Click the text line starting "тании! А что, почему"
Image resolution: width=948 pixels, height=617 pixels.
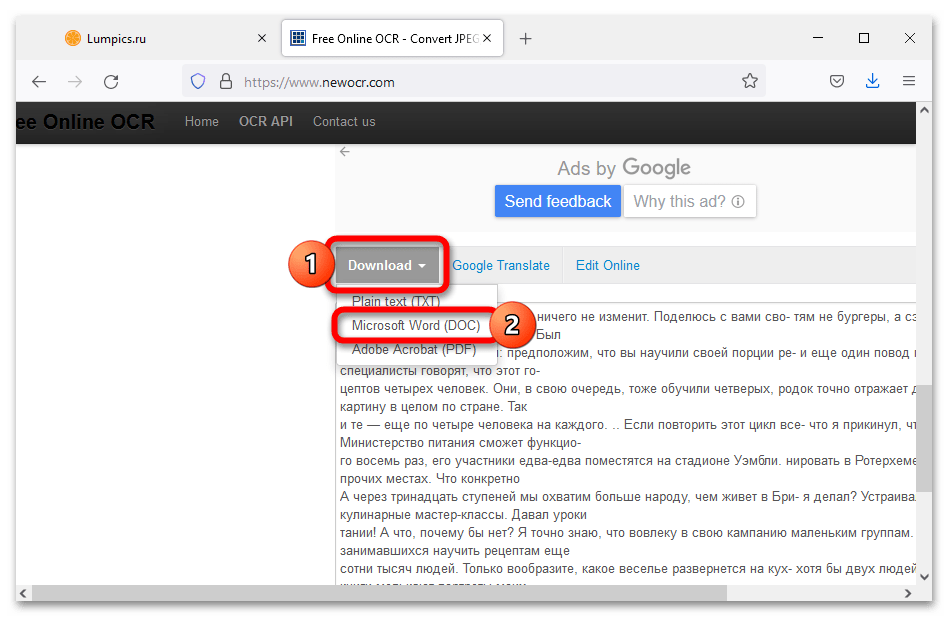(626, 533)
